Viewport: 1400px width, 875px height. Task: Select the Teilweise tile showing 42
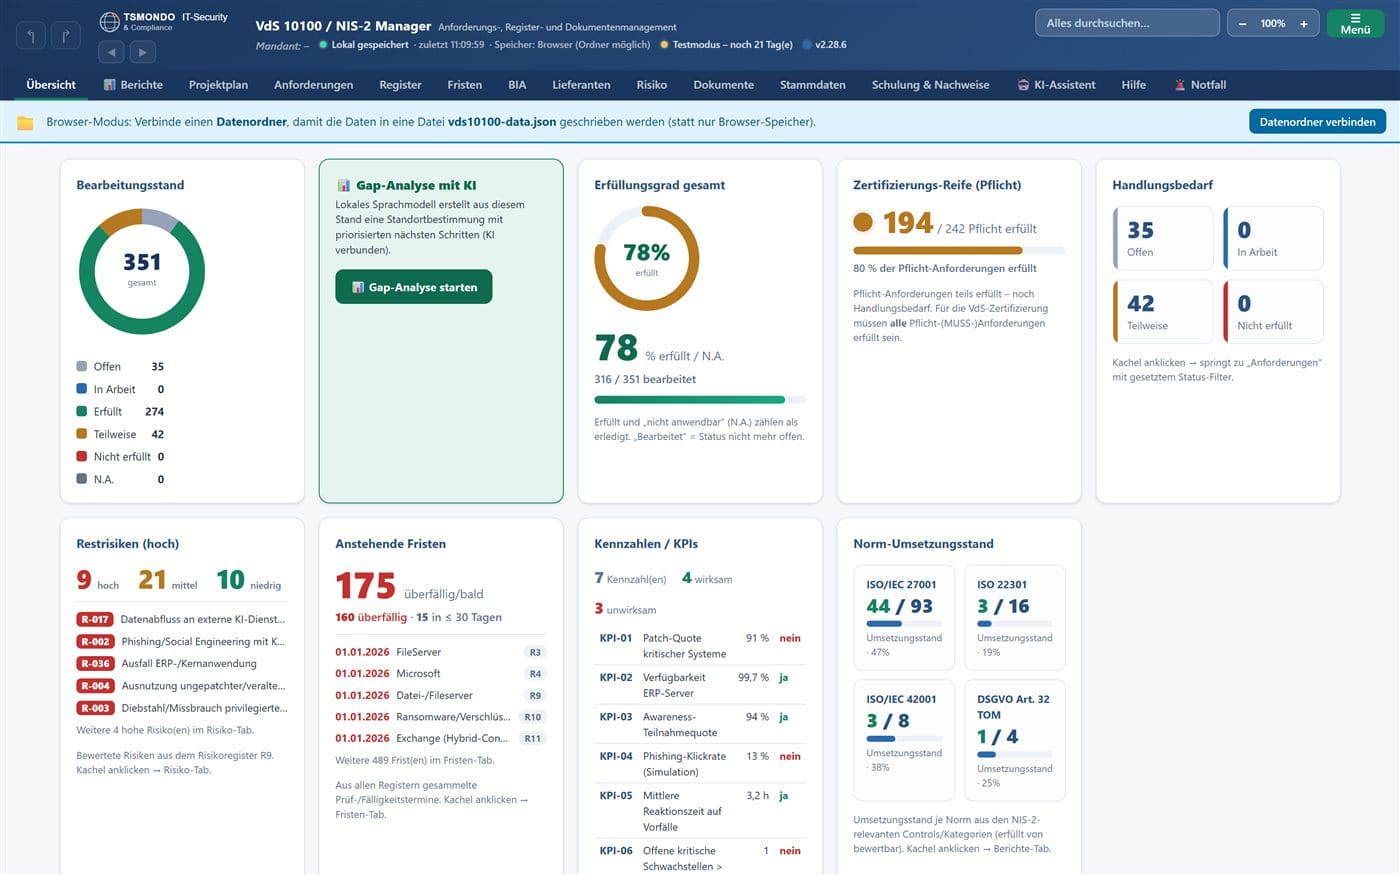coord(1163,312)
